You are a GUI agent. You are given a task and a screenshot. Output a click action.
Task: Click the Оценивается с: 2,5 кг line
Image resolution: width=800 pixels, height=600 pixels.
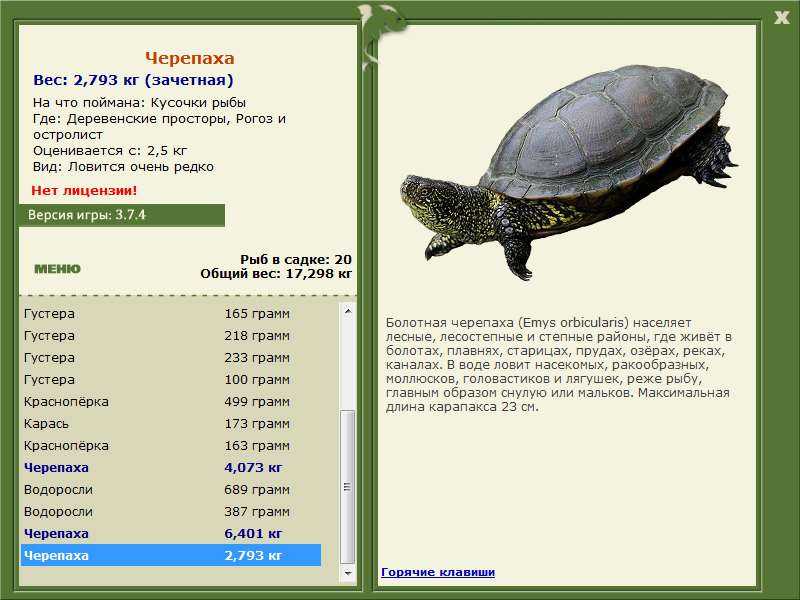[110, 151]
